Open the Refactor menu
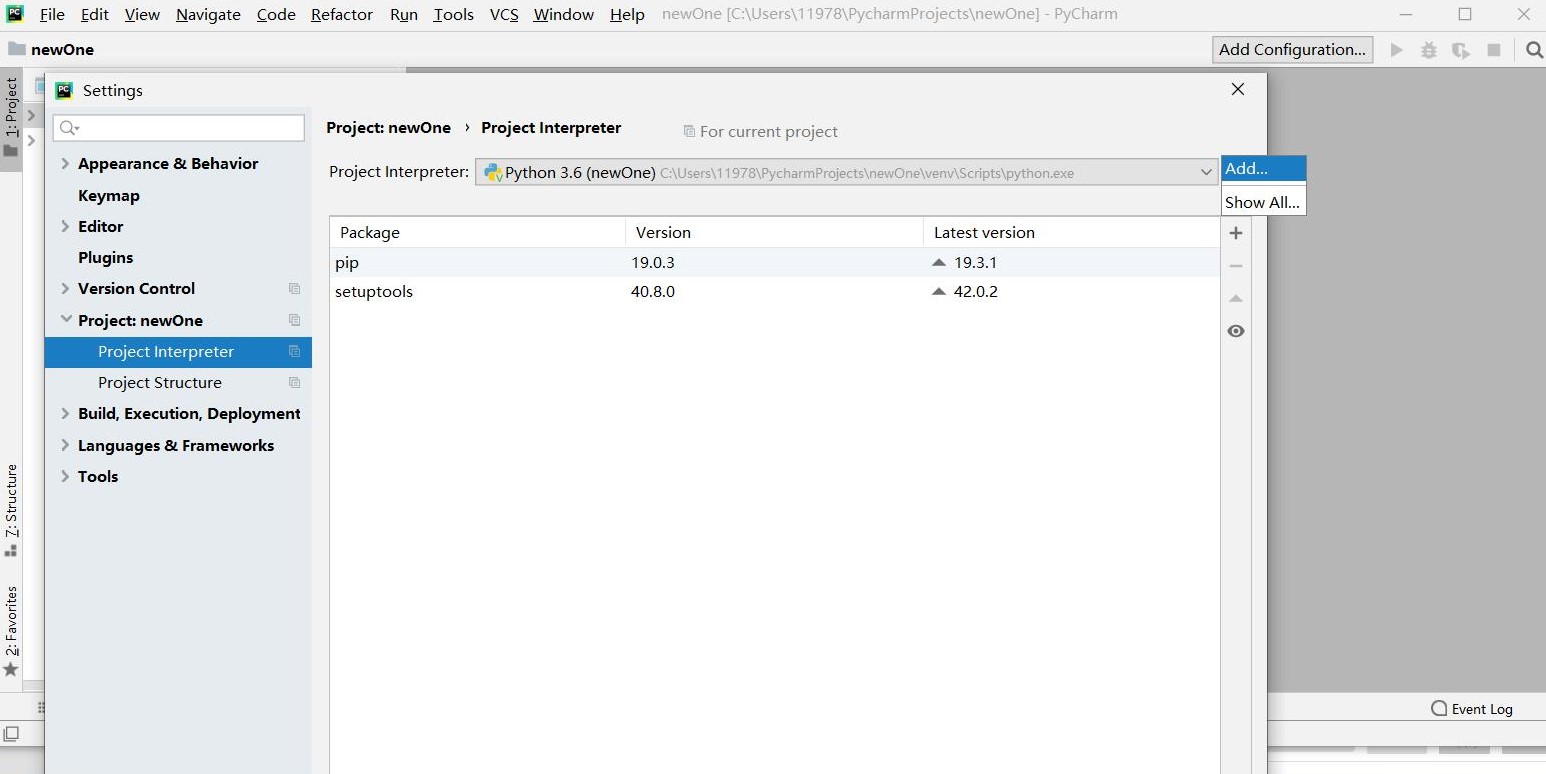Image resolution: width=1546 pixels, height=774 pixels. 342,15
